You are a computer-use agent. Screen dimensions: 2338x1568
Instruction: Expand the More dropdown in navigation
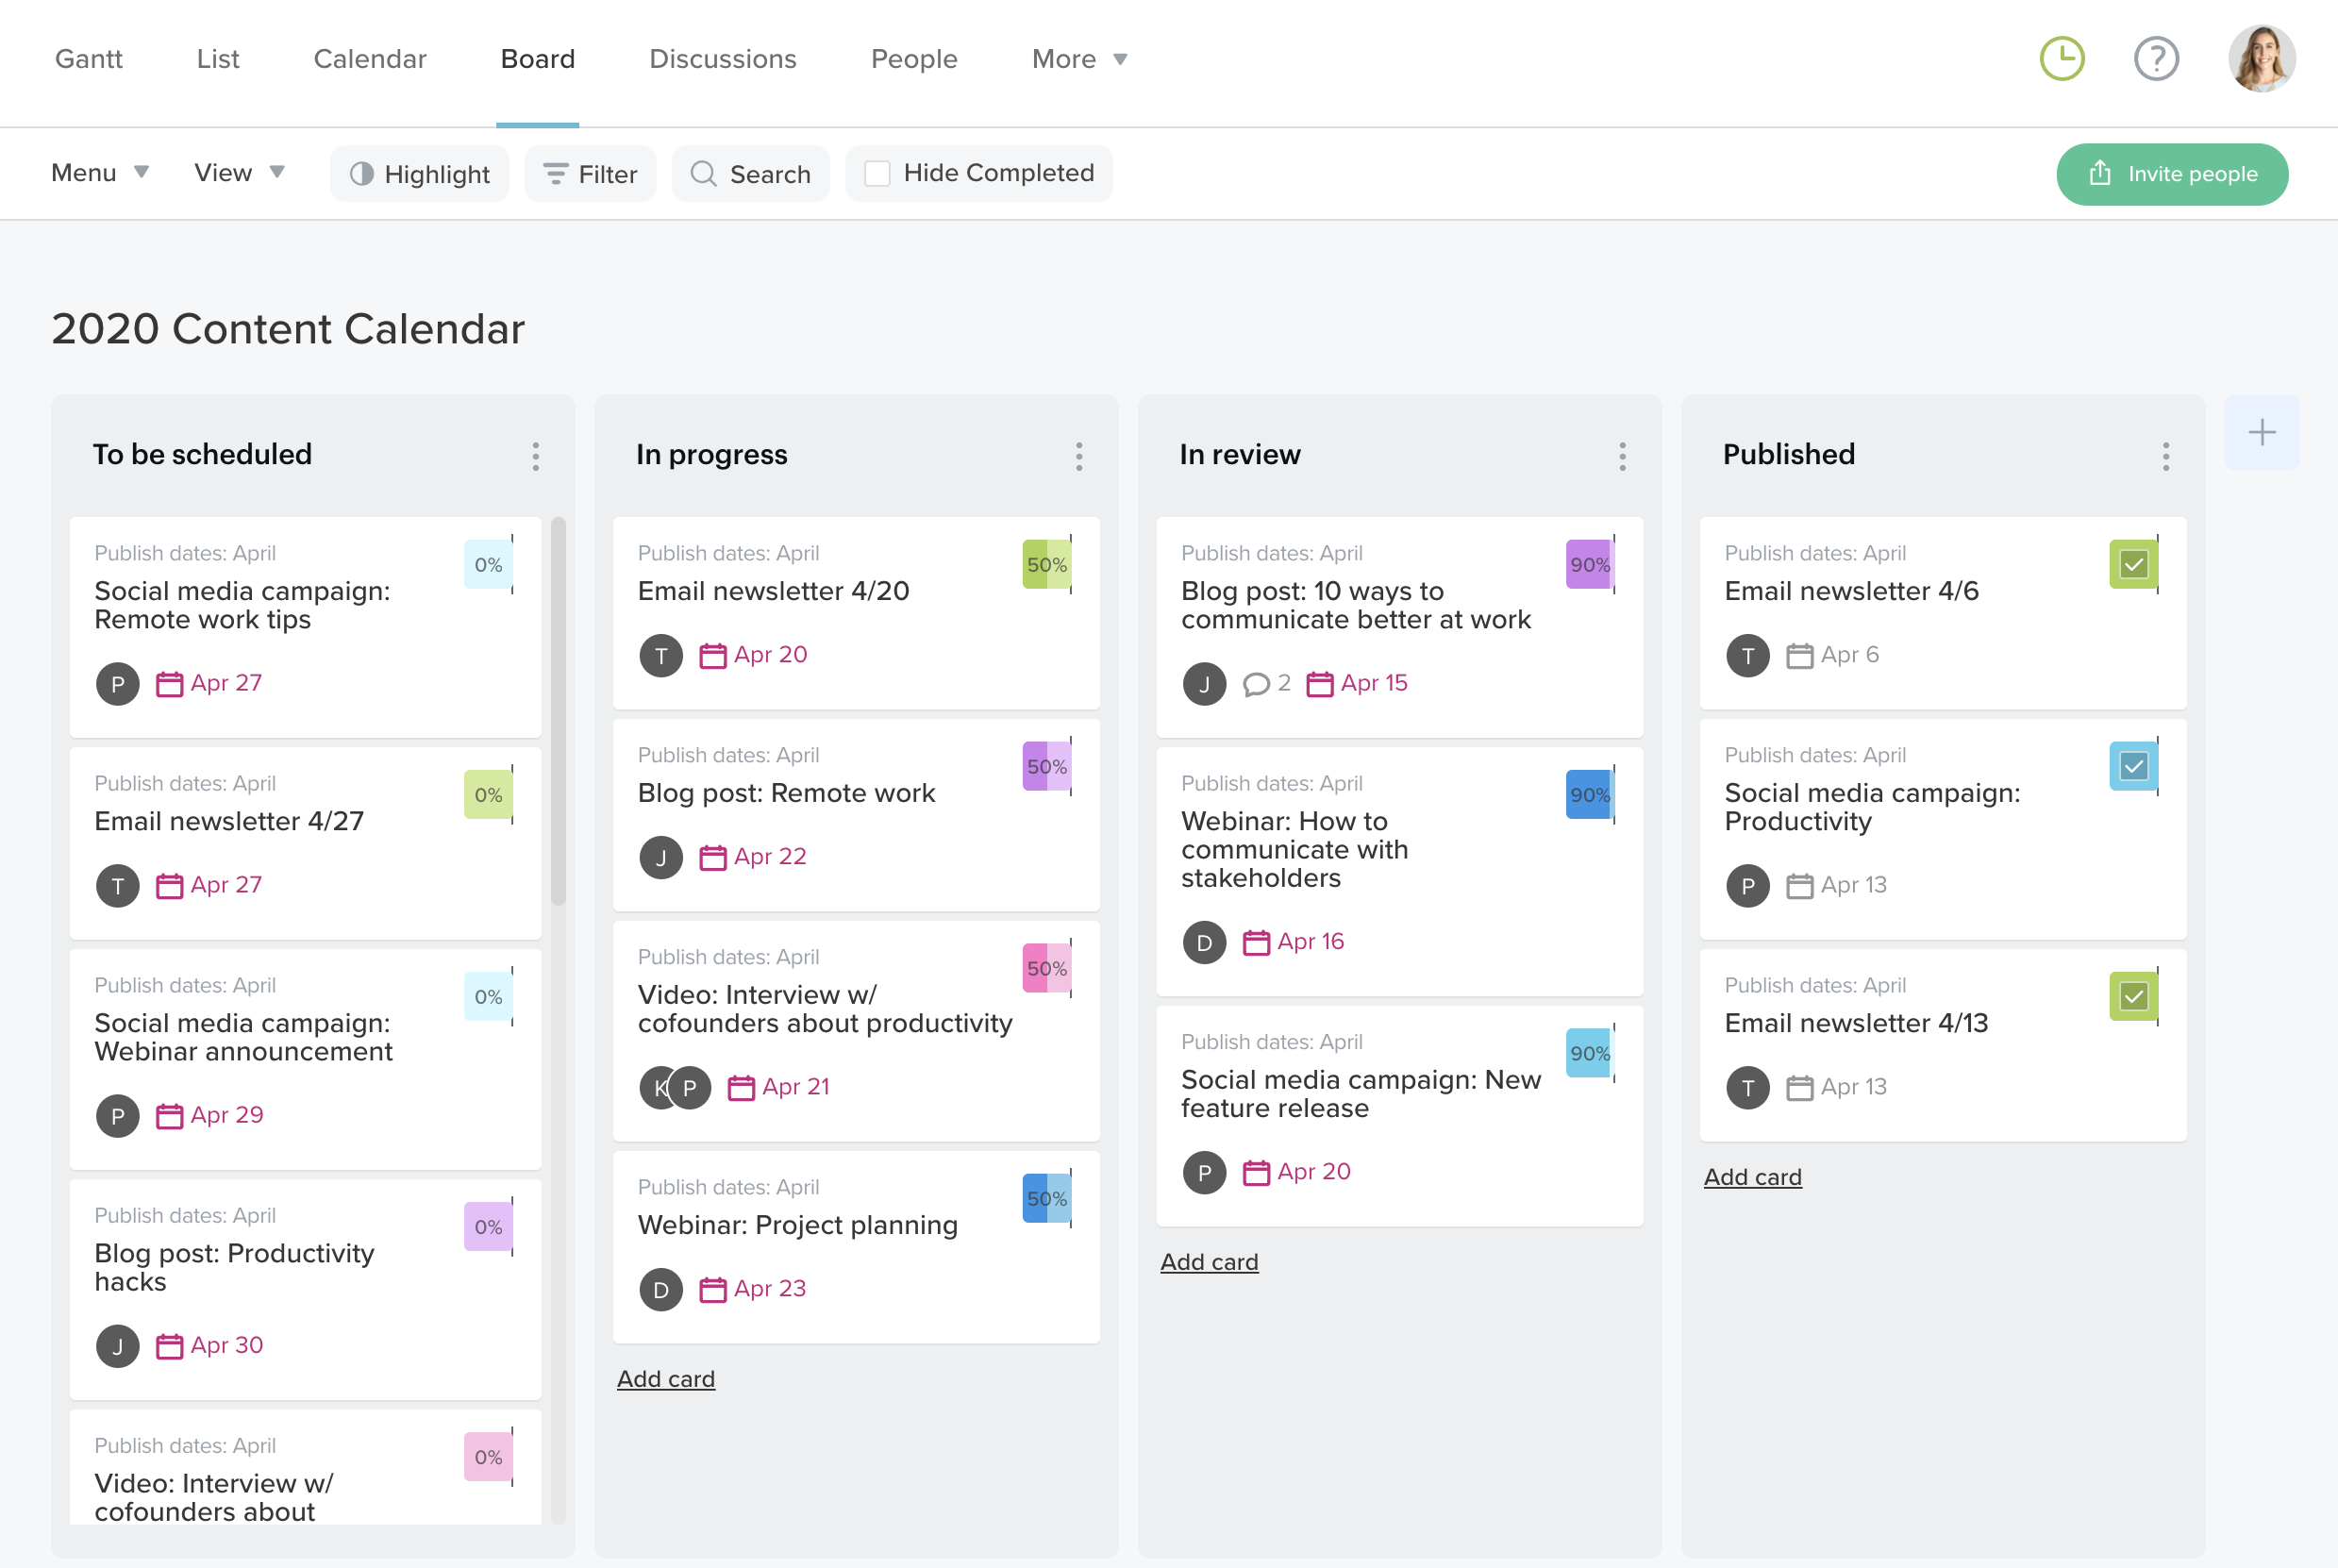point(1079,59)
